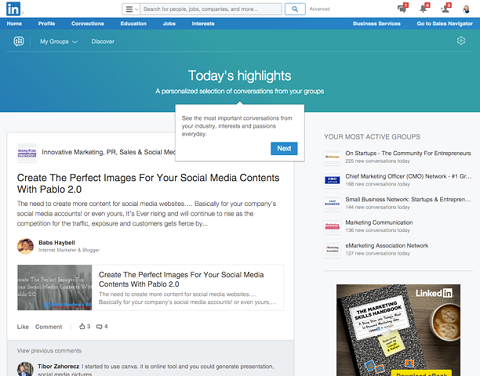
Task: Go to Sales Navigator link
Action: tap(445, 24)
